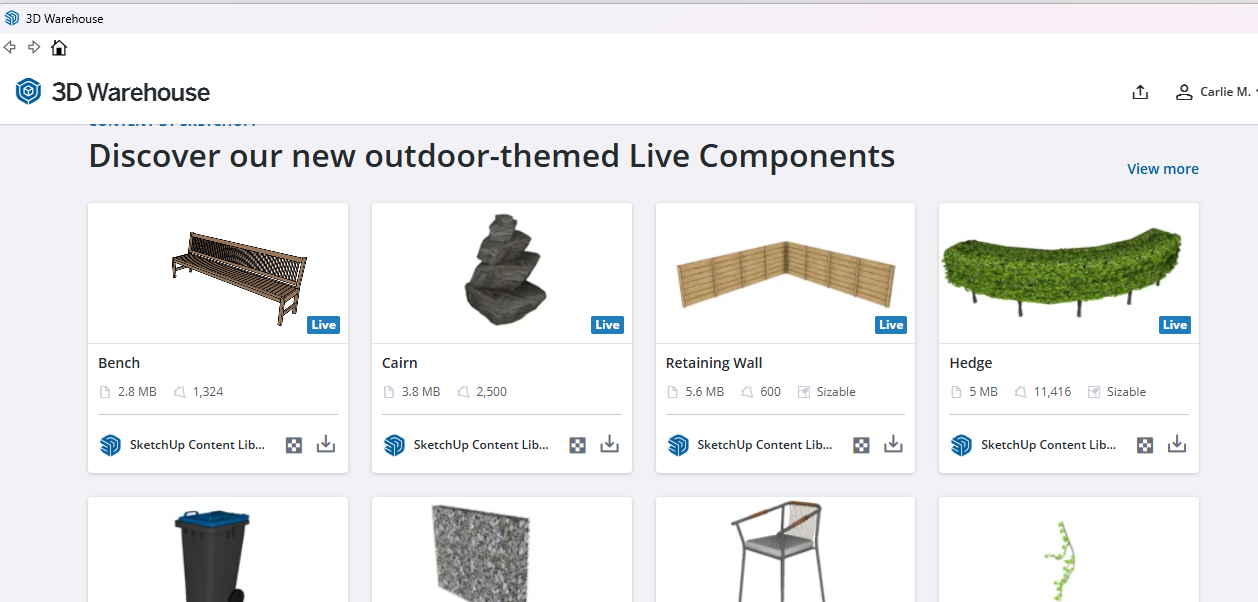The width and height of the screenshot is (1258, 602).
Task: Click the back navigation arrow
Action: 10,47
